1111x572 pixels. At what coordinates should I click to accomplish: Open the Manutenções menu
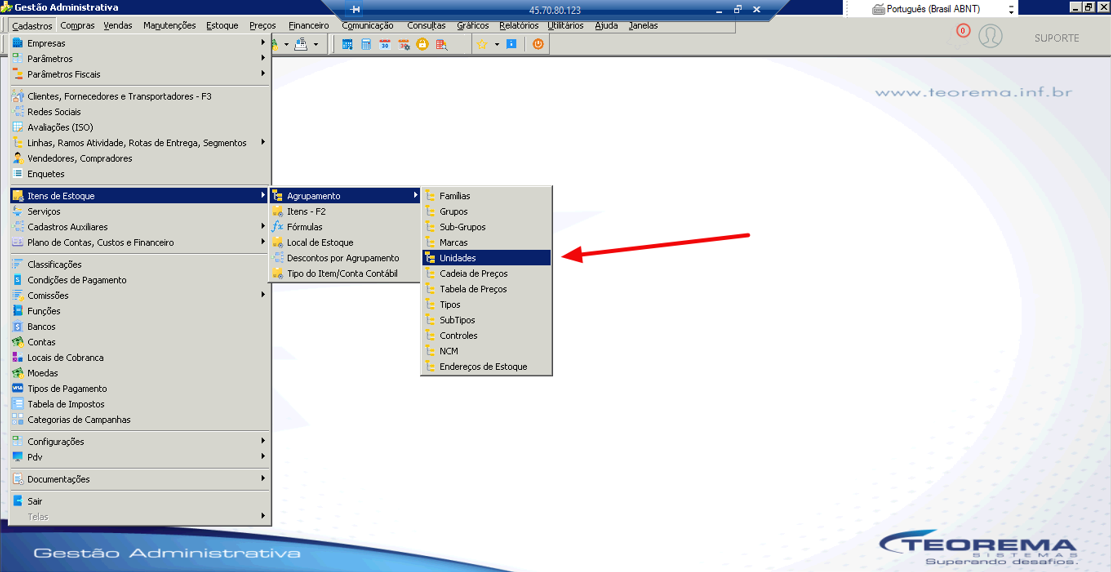pos(169,26)
